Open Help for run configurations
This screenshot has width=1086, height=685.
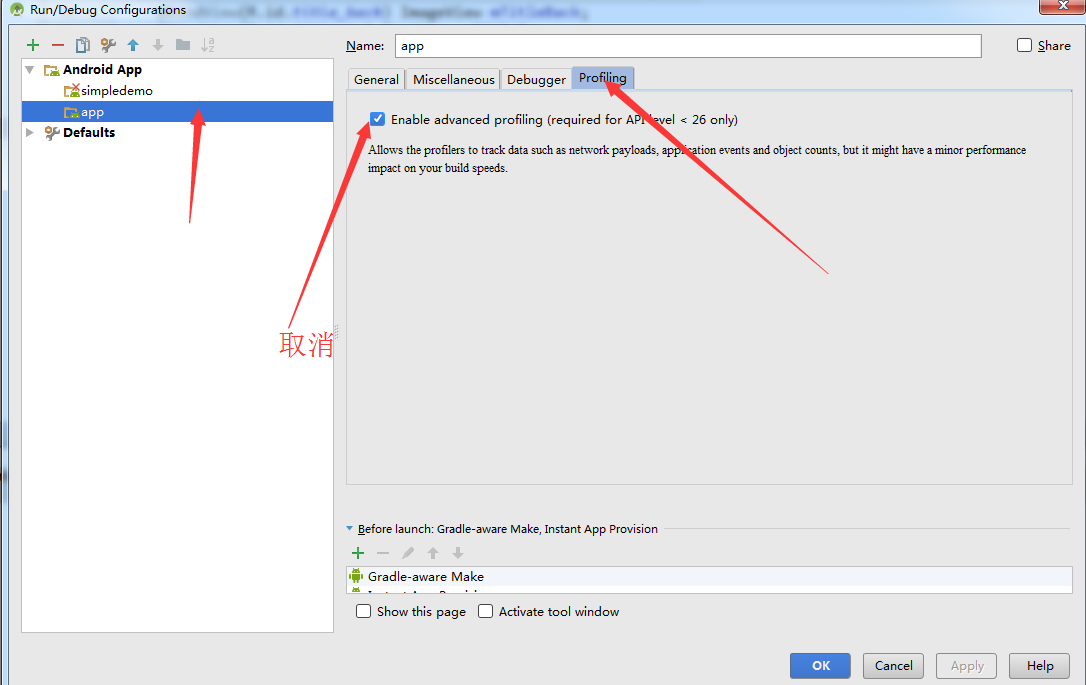point(1039,665)
